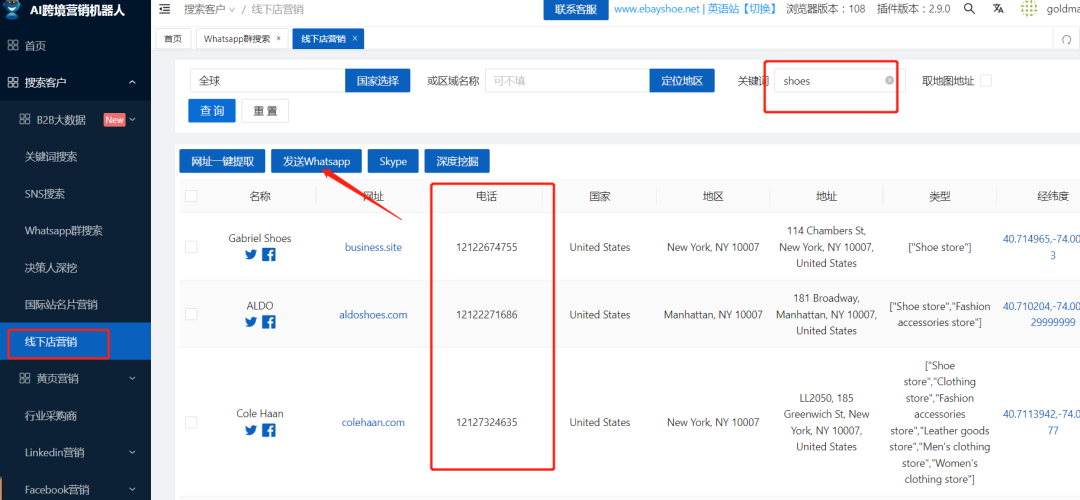Click the 电话 column header

(x=486, y=196)
